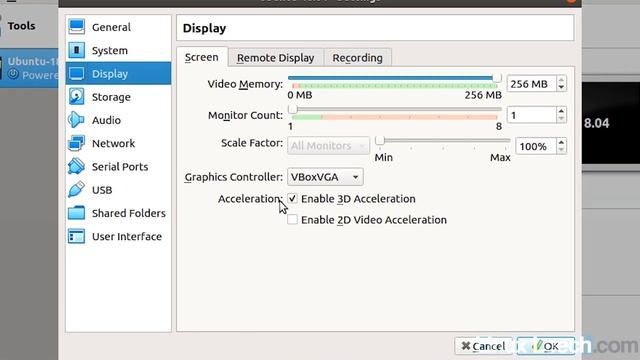The height and width of the screenshot is (360, 640).
Task: Go to Network settings page
Action: [118, 143]
